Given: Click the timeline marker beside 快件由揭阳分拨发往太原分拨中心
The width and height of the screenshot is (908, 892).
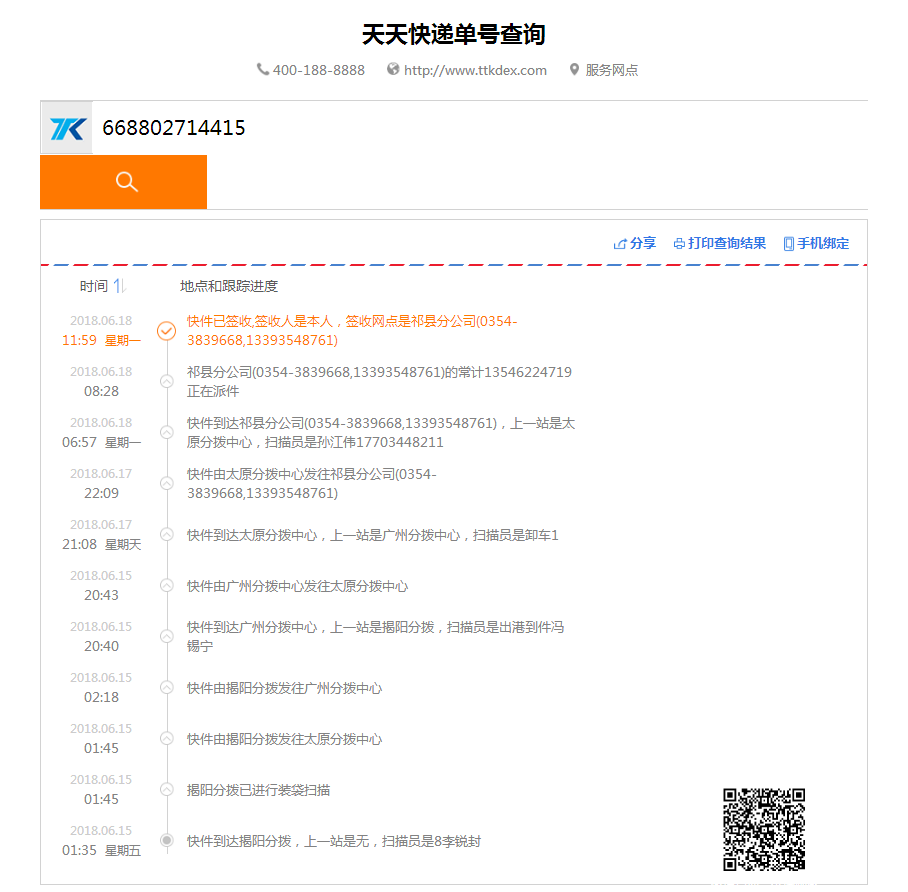Looking at the screenshot, I should [167, 739].
